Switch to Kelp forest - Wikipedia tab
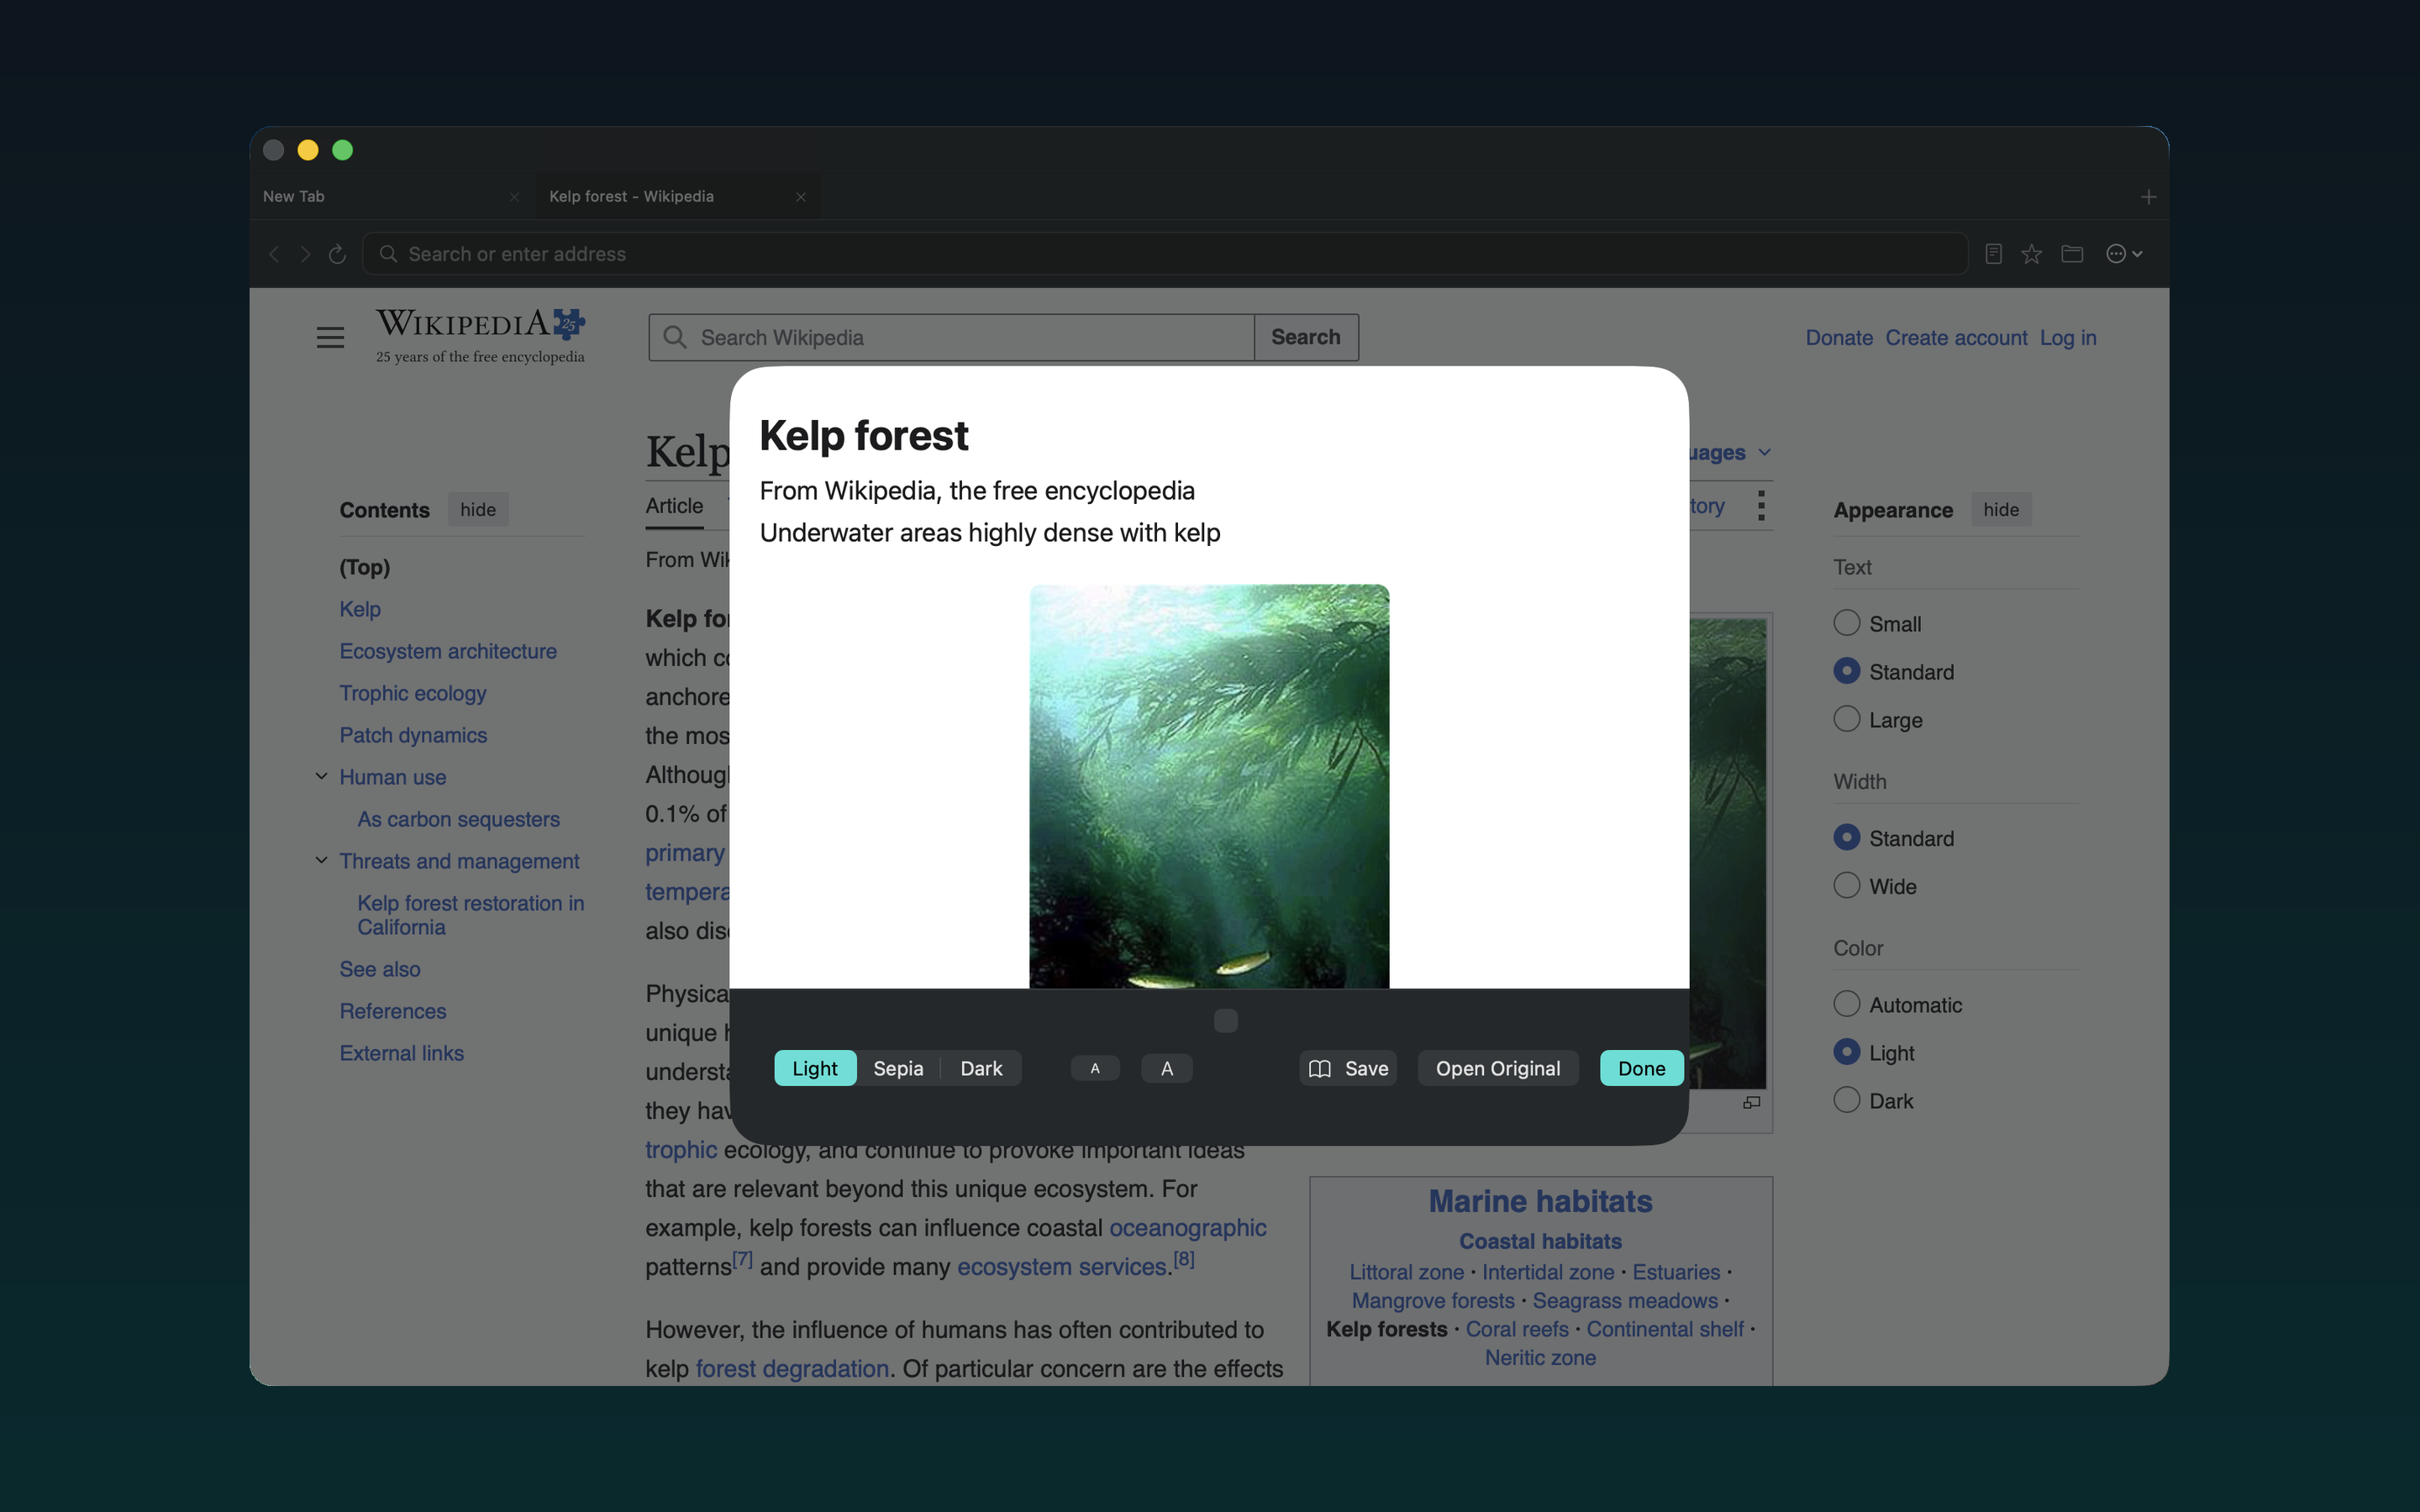 (677, 197)
